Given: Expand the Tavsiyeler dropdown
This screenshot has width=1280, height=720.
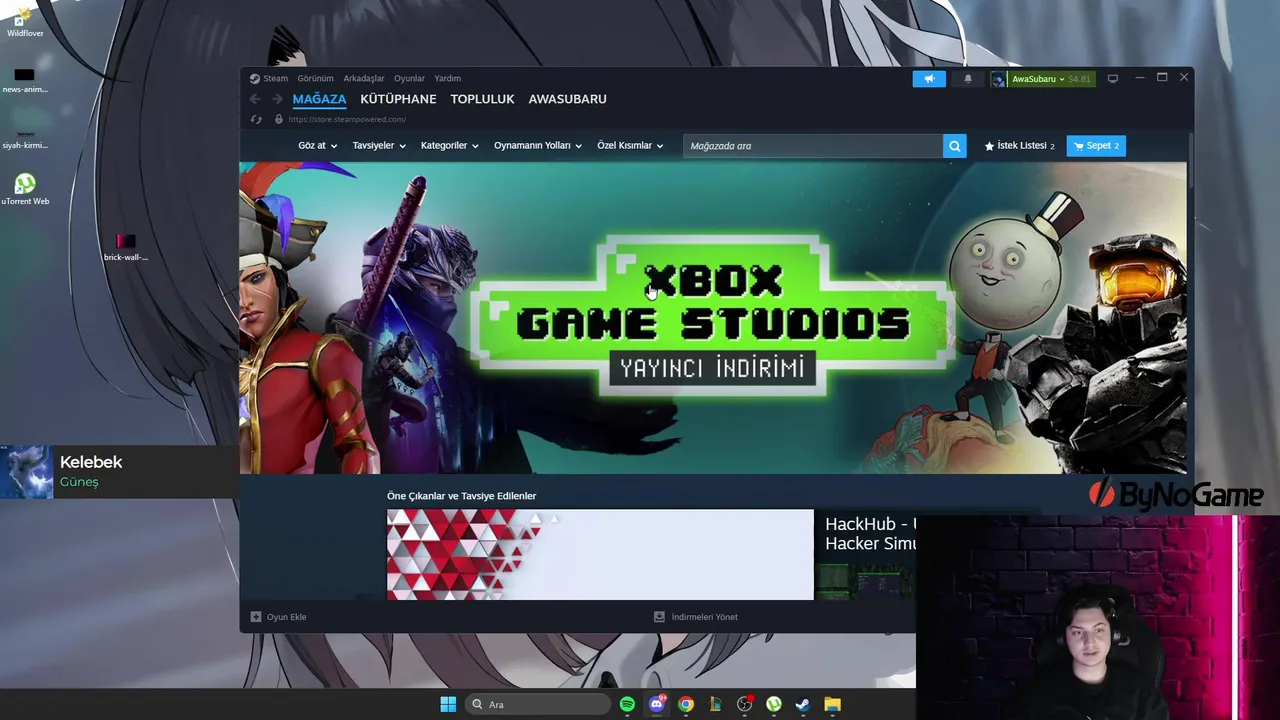Looking at the screenshot, I should pos(379,146).
